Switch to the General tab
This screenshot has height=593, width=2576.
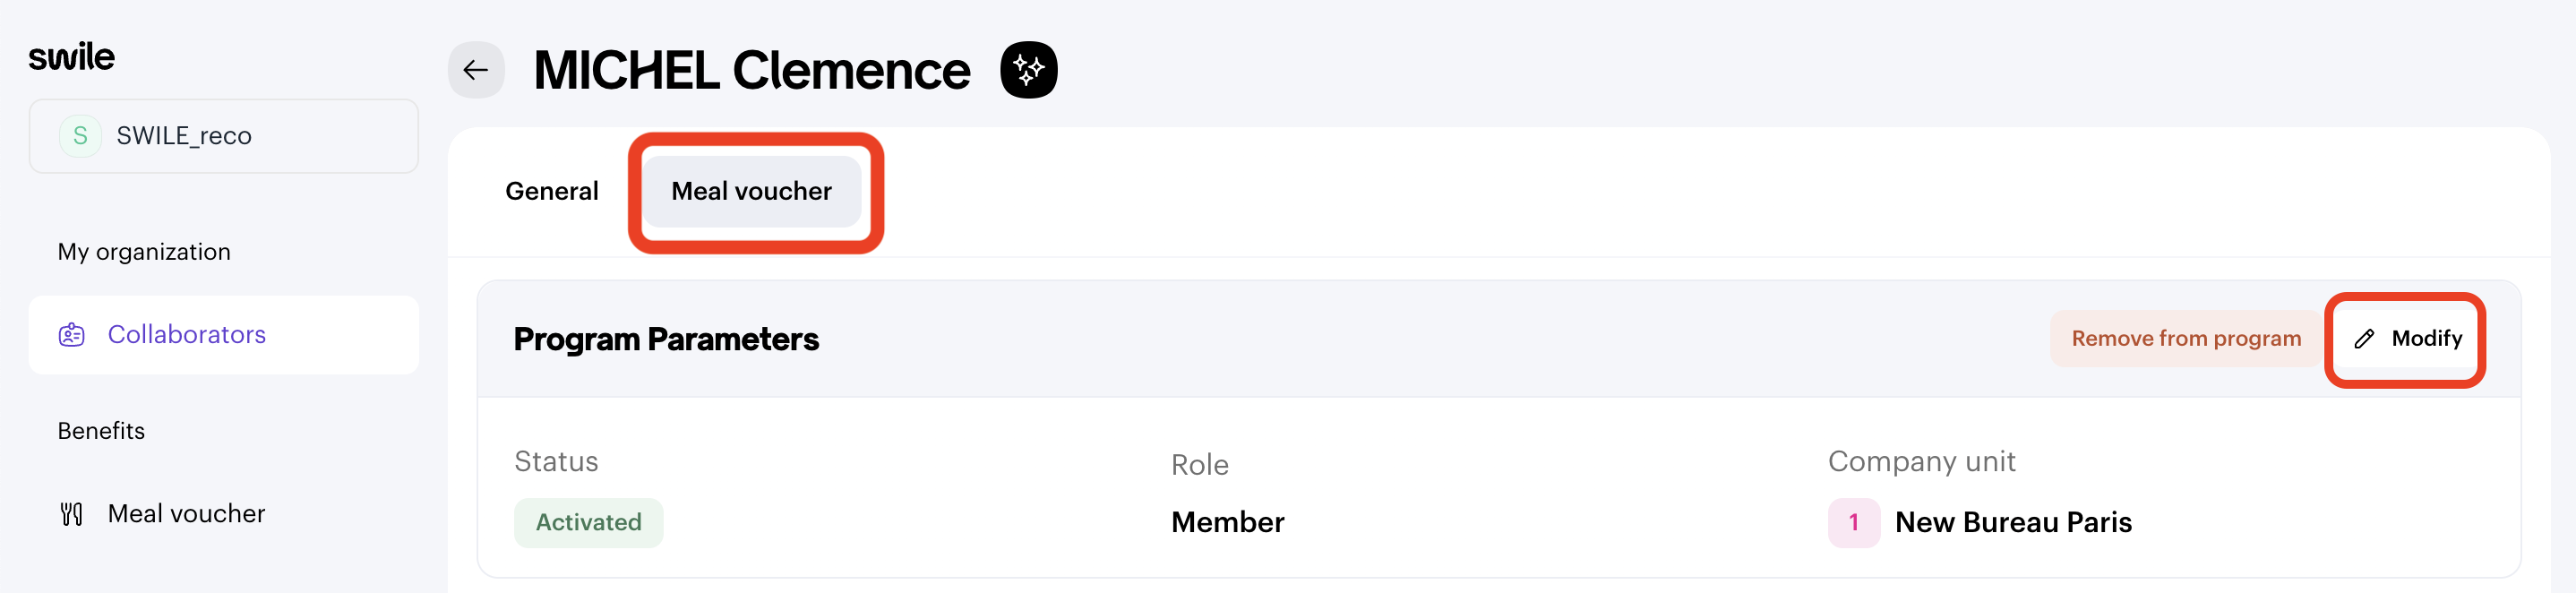click(552, 191)
